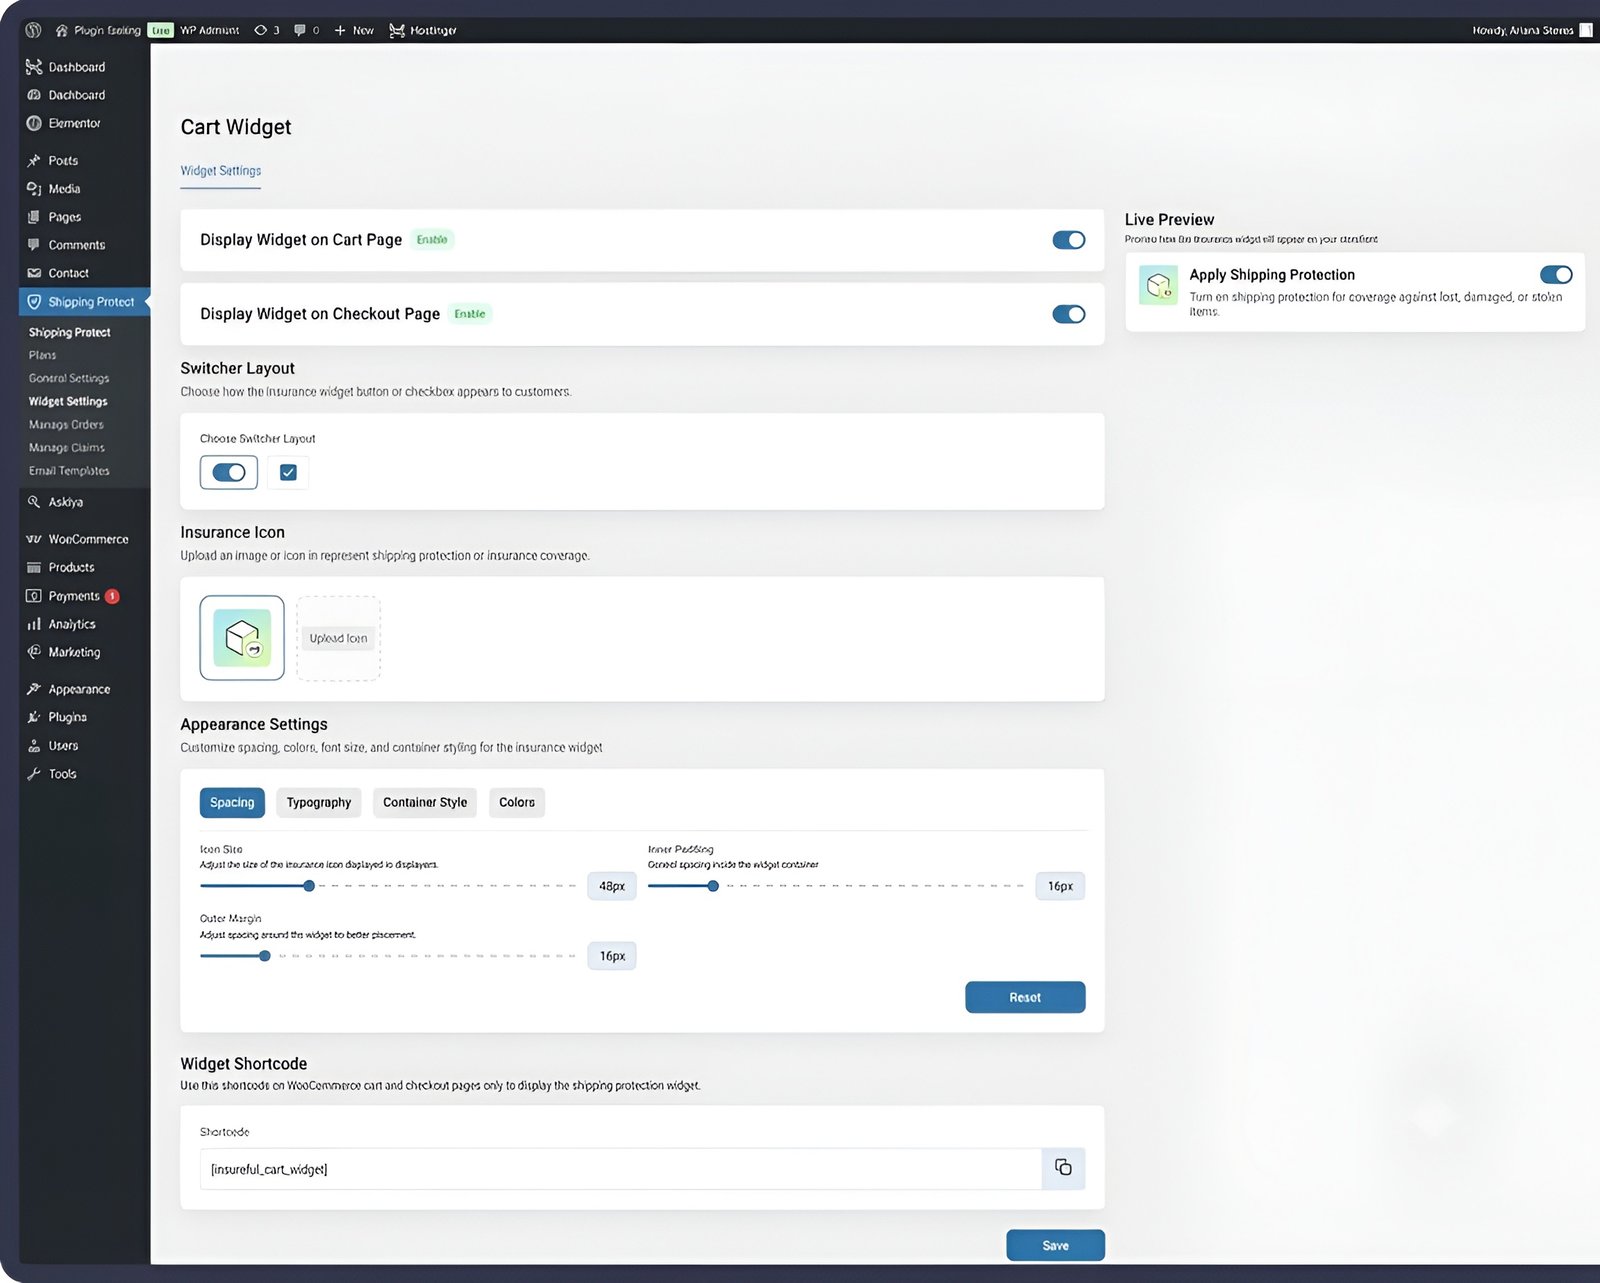The height and width of the screenshot is (1283, 1600).
Task: Click the Upload Icon button
Action: 338,638
